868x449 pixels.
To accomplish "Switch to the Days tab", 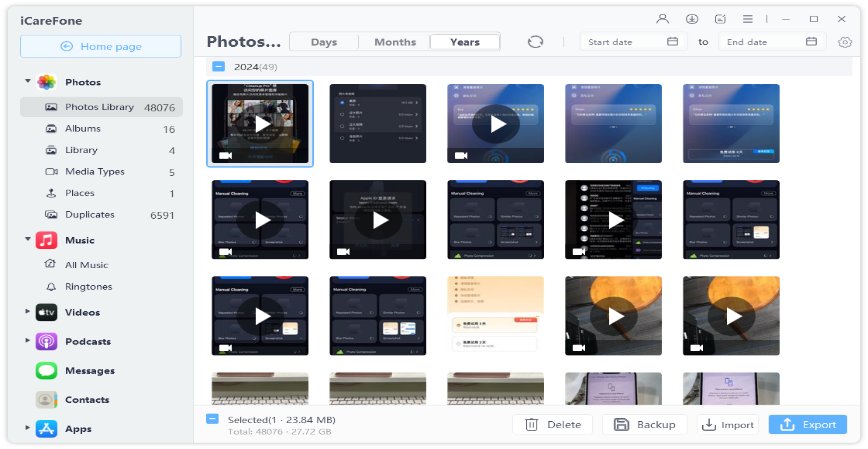I will (324, 42).
